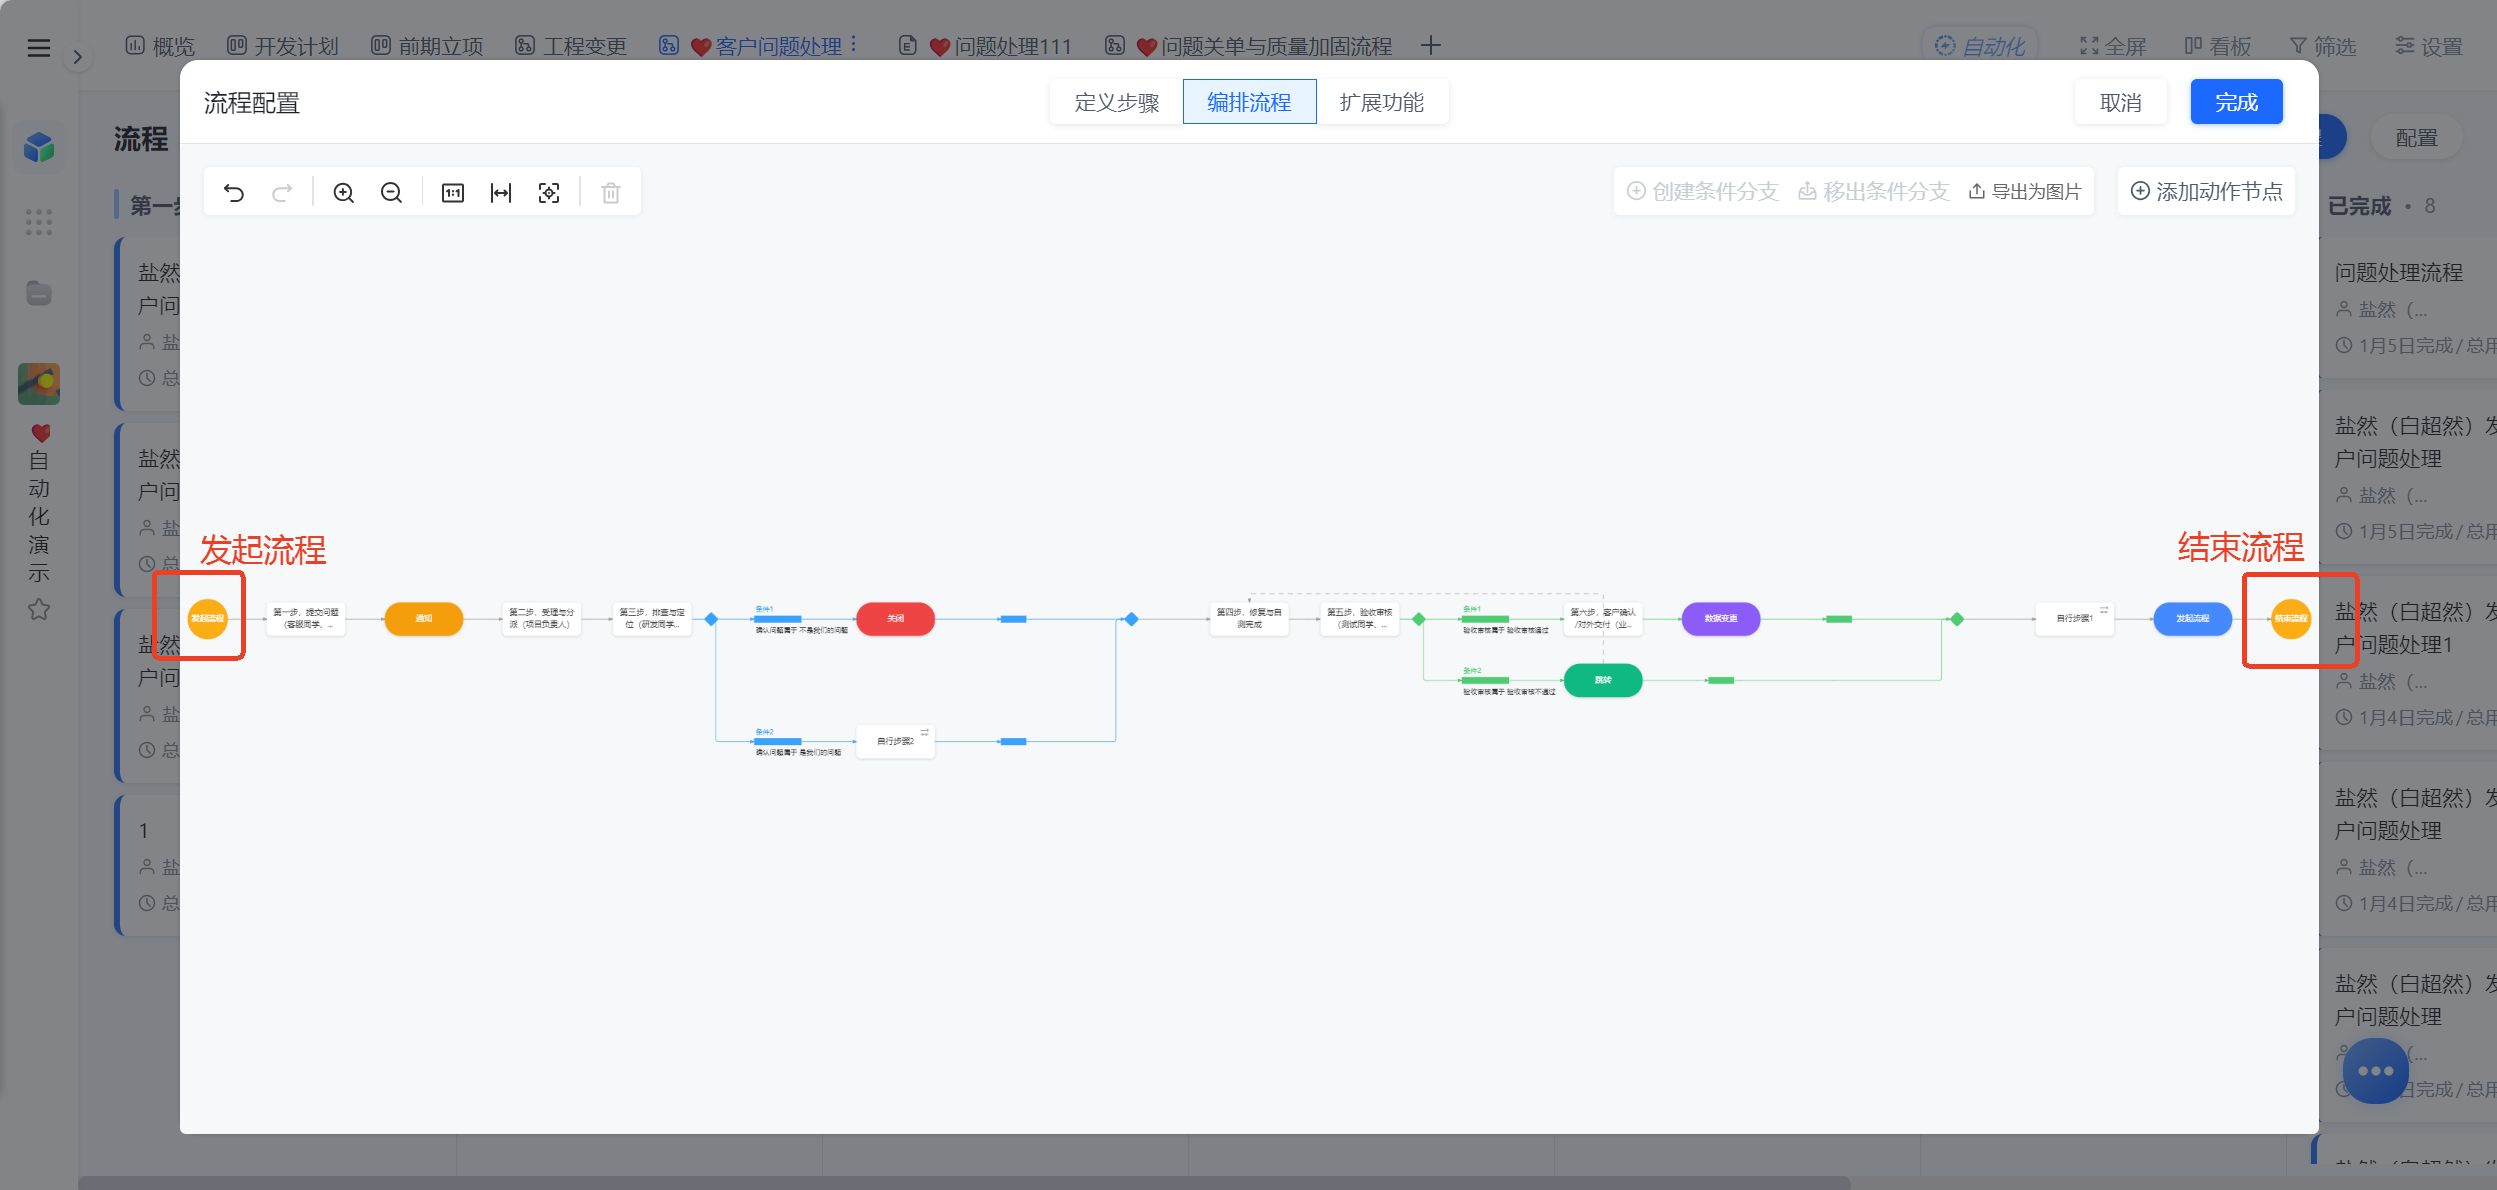Finish flow configuration with 完成 button

click(2236, 102)
